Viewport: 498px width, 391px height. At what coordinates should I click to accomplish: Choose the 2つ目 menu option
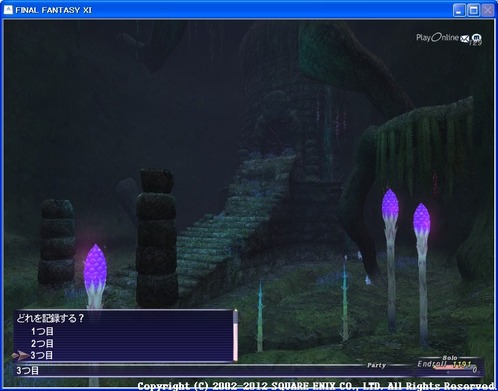pyautogui.click(x=42, y=343)
